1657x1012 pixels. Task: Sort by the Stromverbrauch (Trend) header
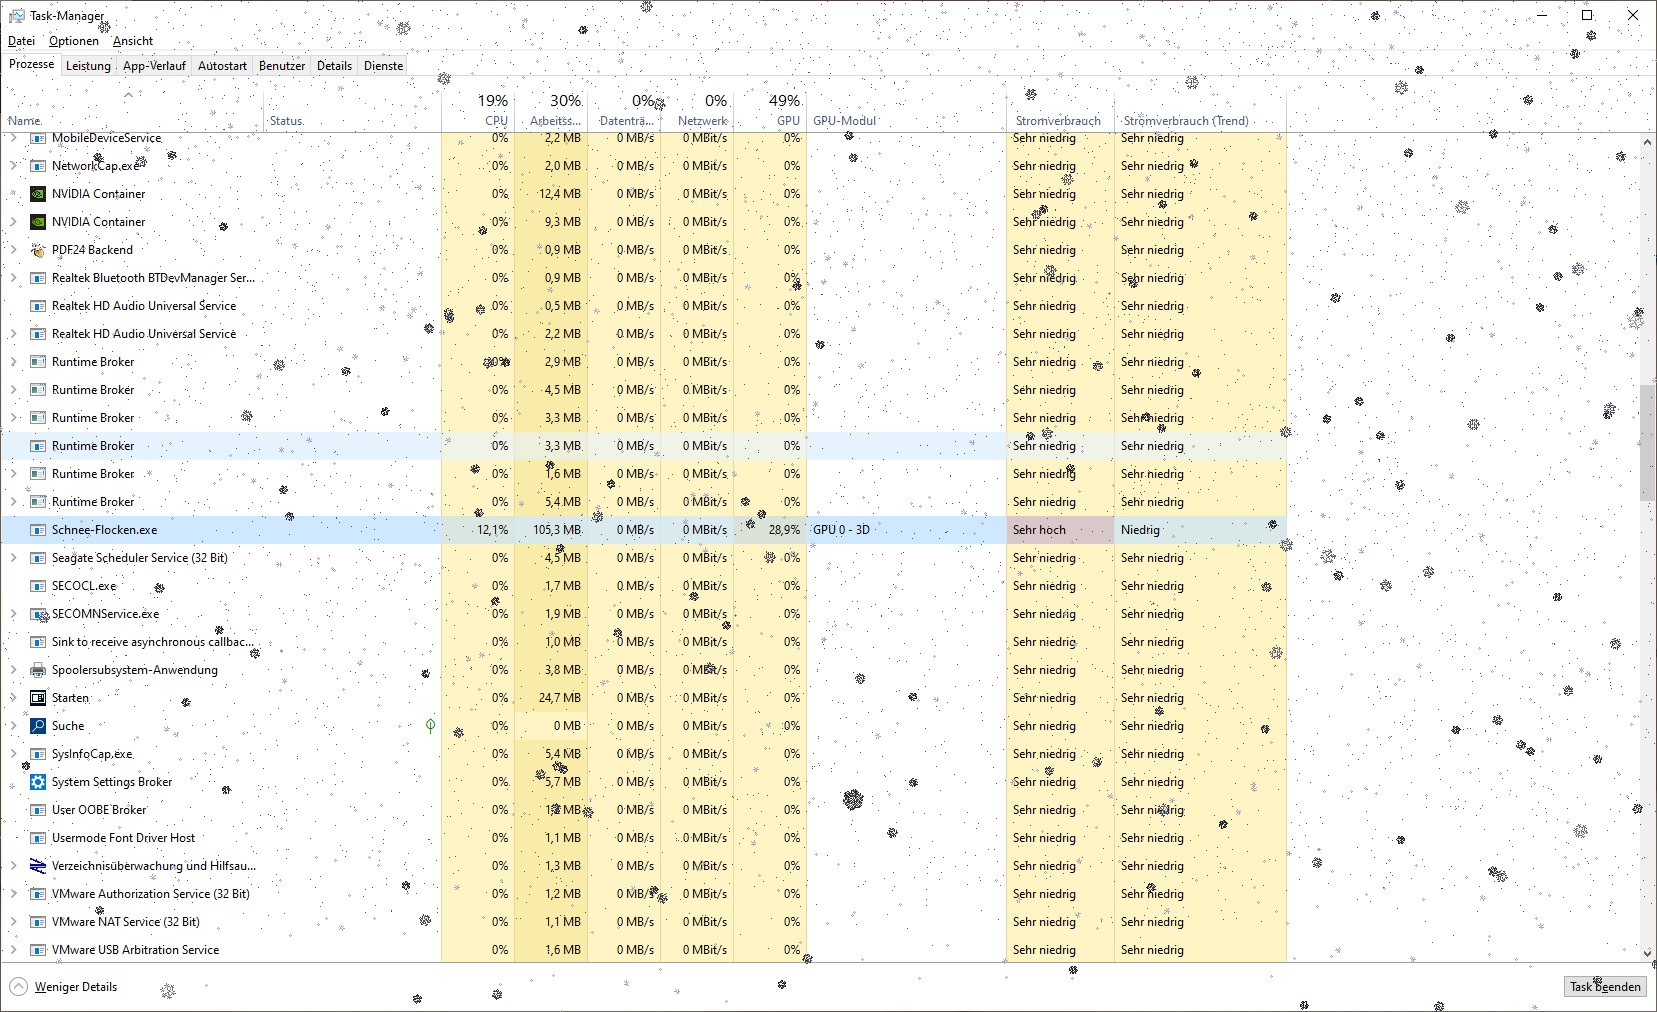click(x=1200, y=110)
